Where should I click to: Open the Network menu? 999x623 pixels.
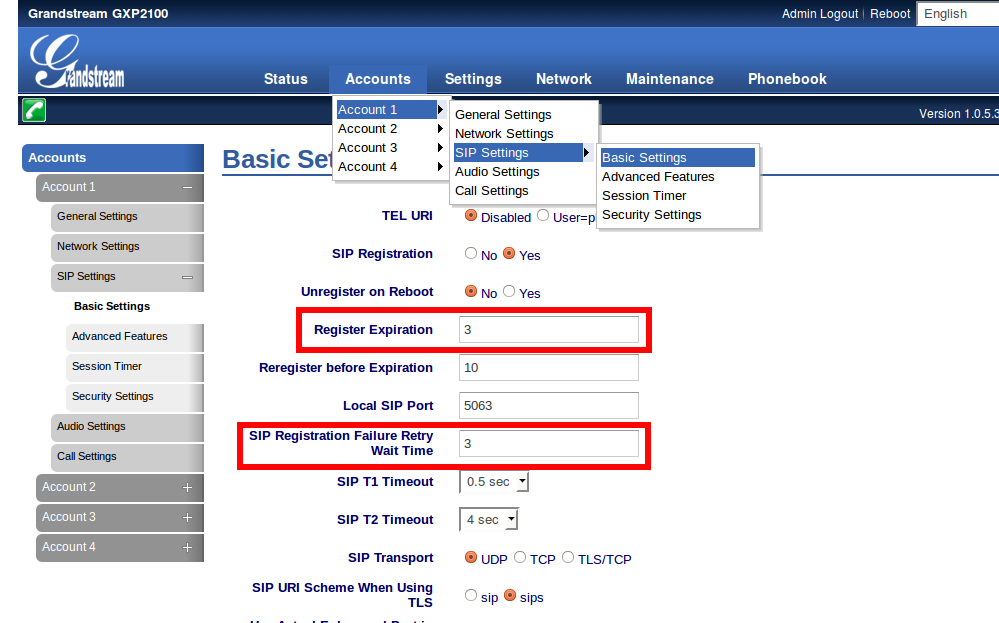pyautogui.click(x=564, y=79)
